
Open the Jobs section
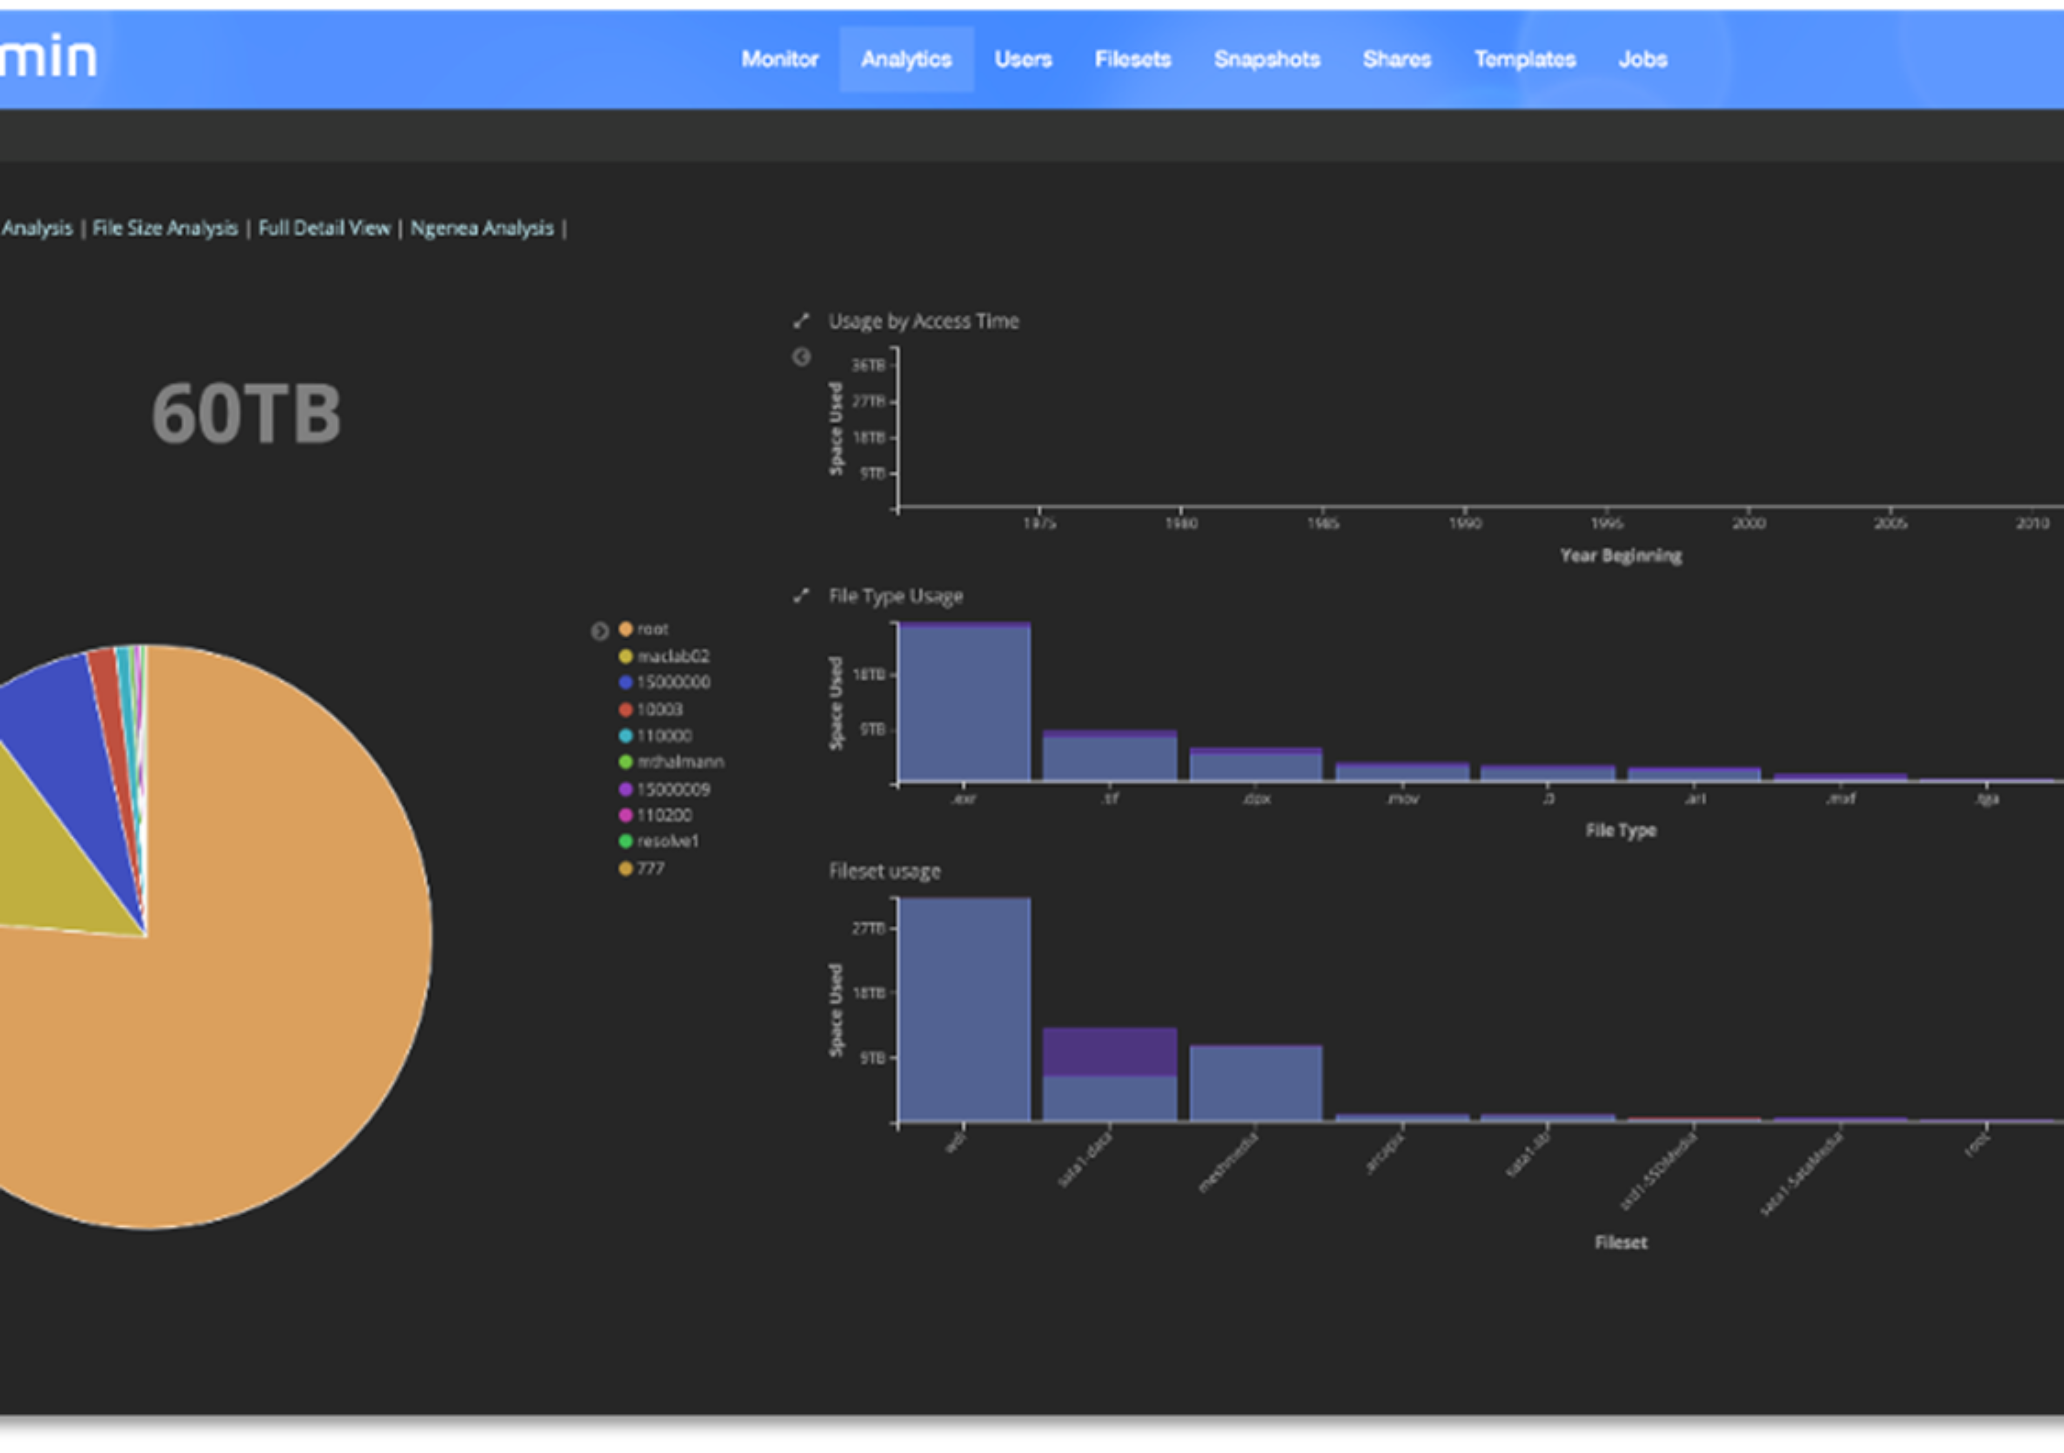(1643, 59)
